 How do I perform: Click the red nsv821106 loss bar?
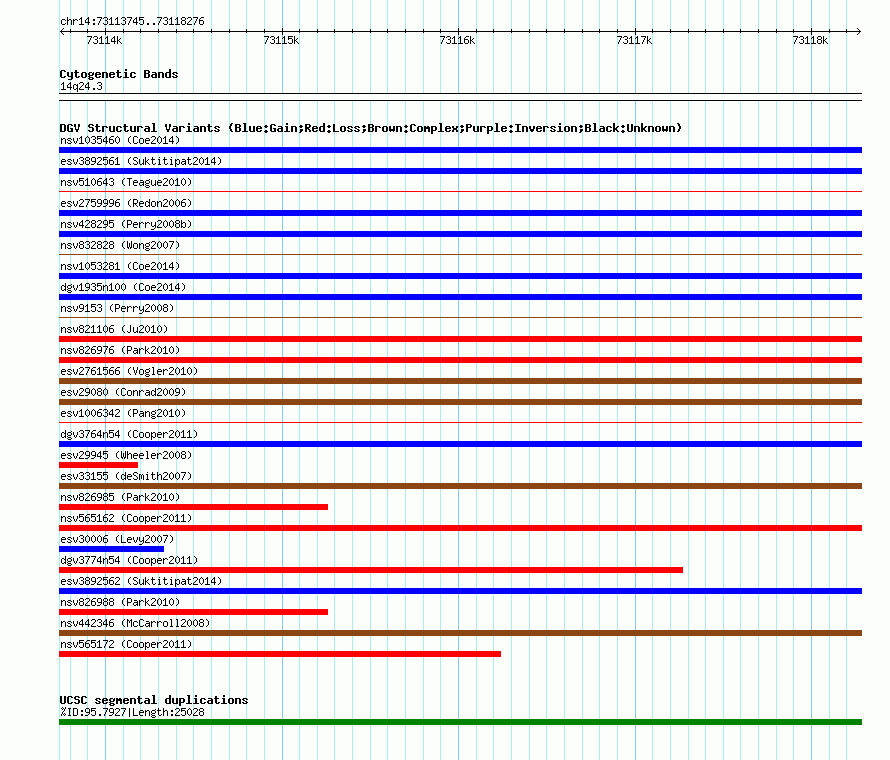[x=460, y=339]
